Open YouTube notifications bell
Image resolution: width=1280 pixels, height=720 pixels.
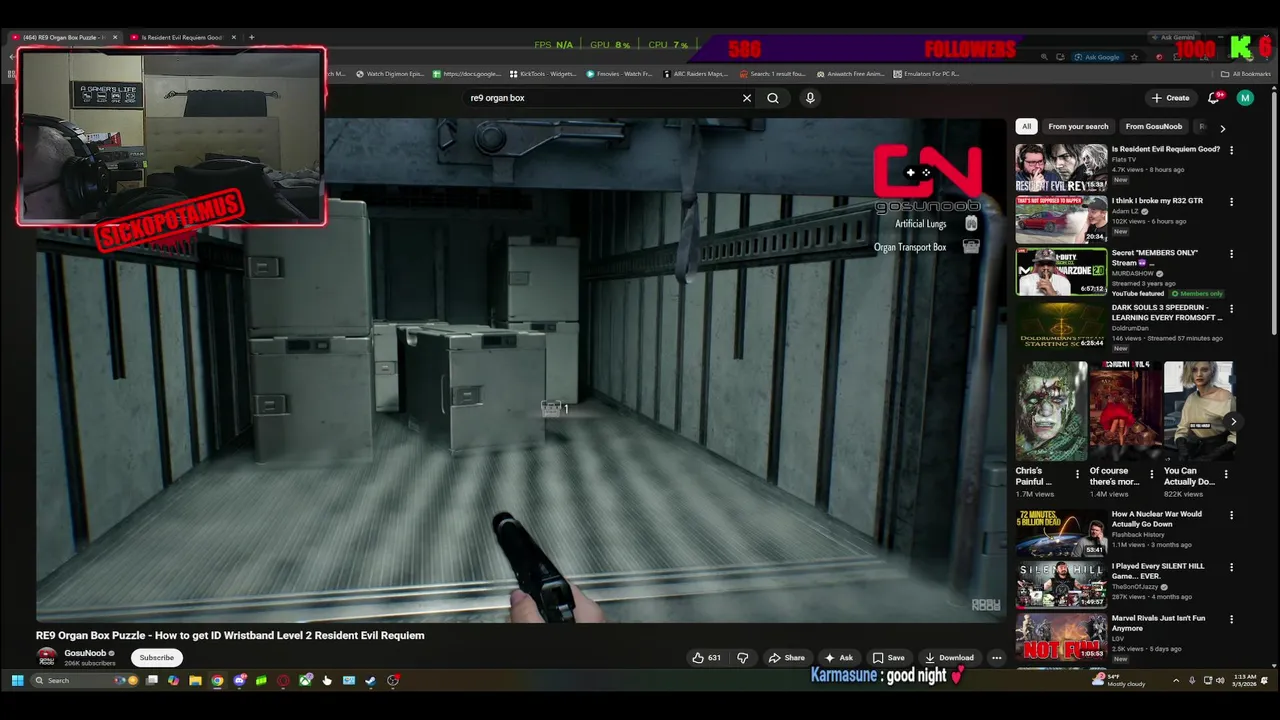[x=1214, y=98]
